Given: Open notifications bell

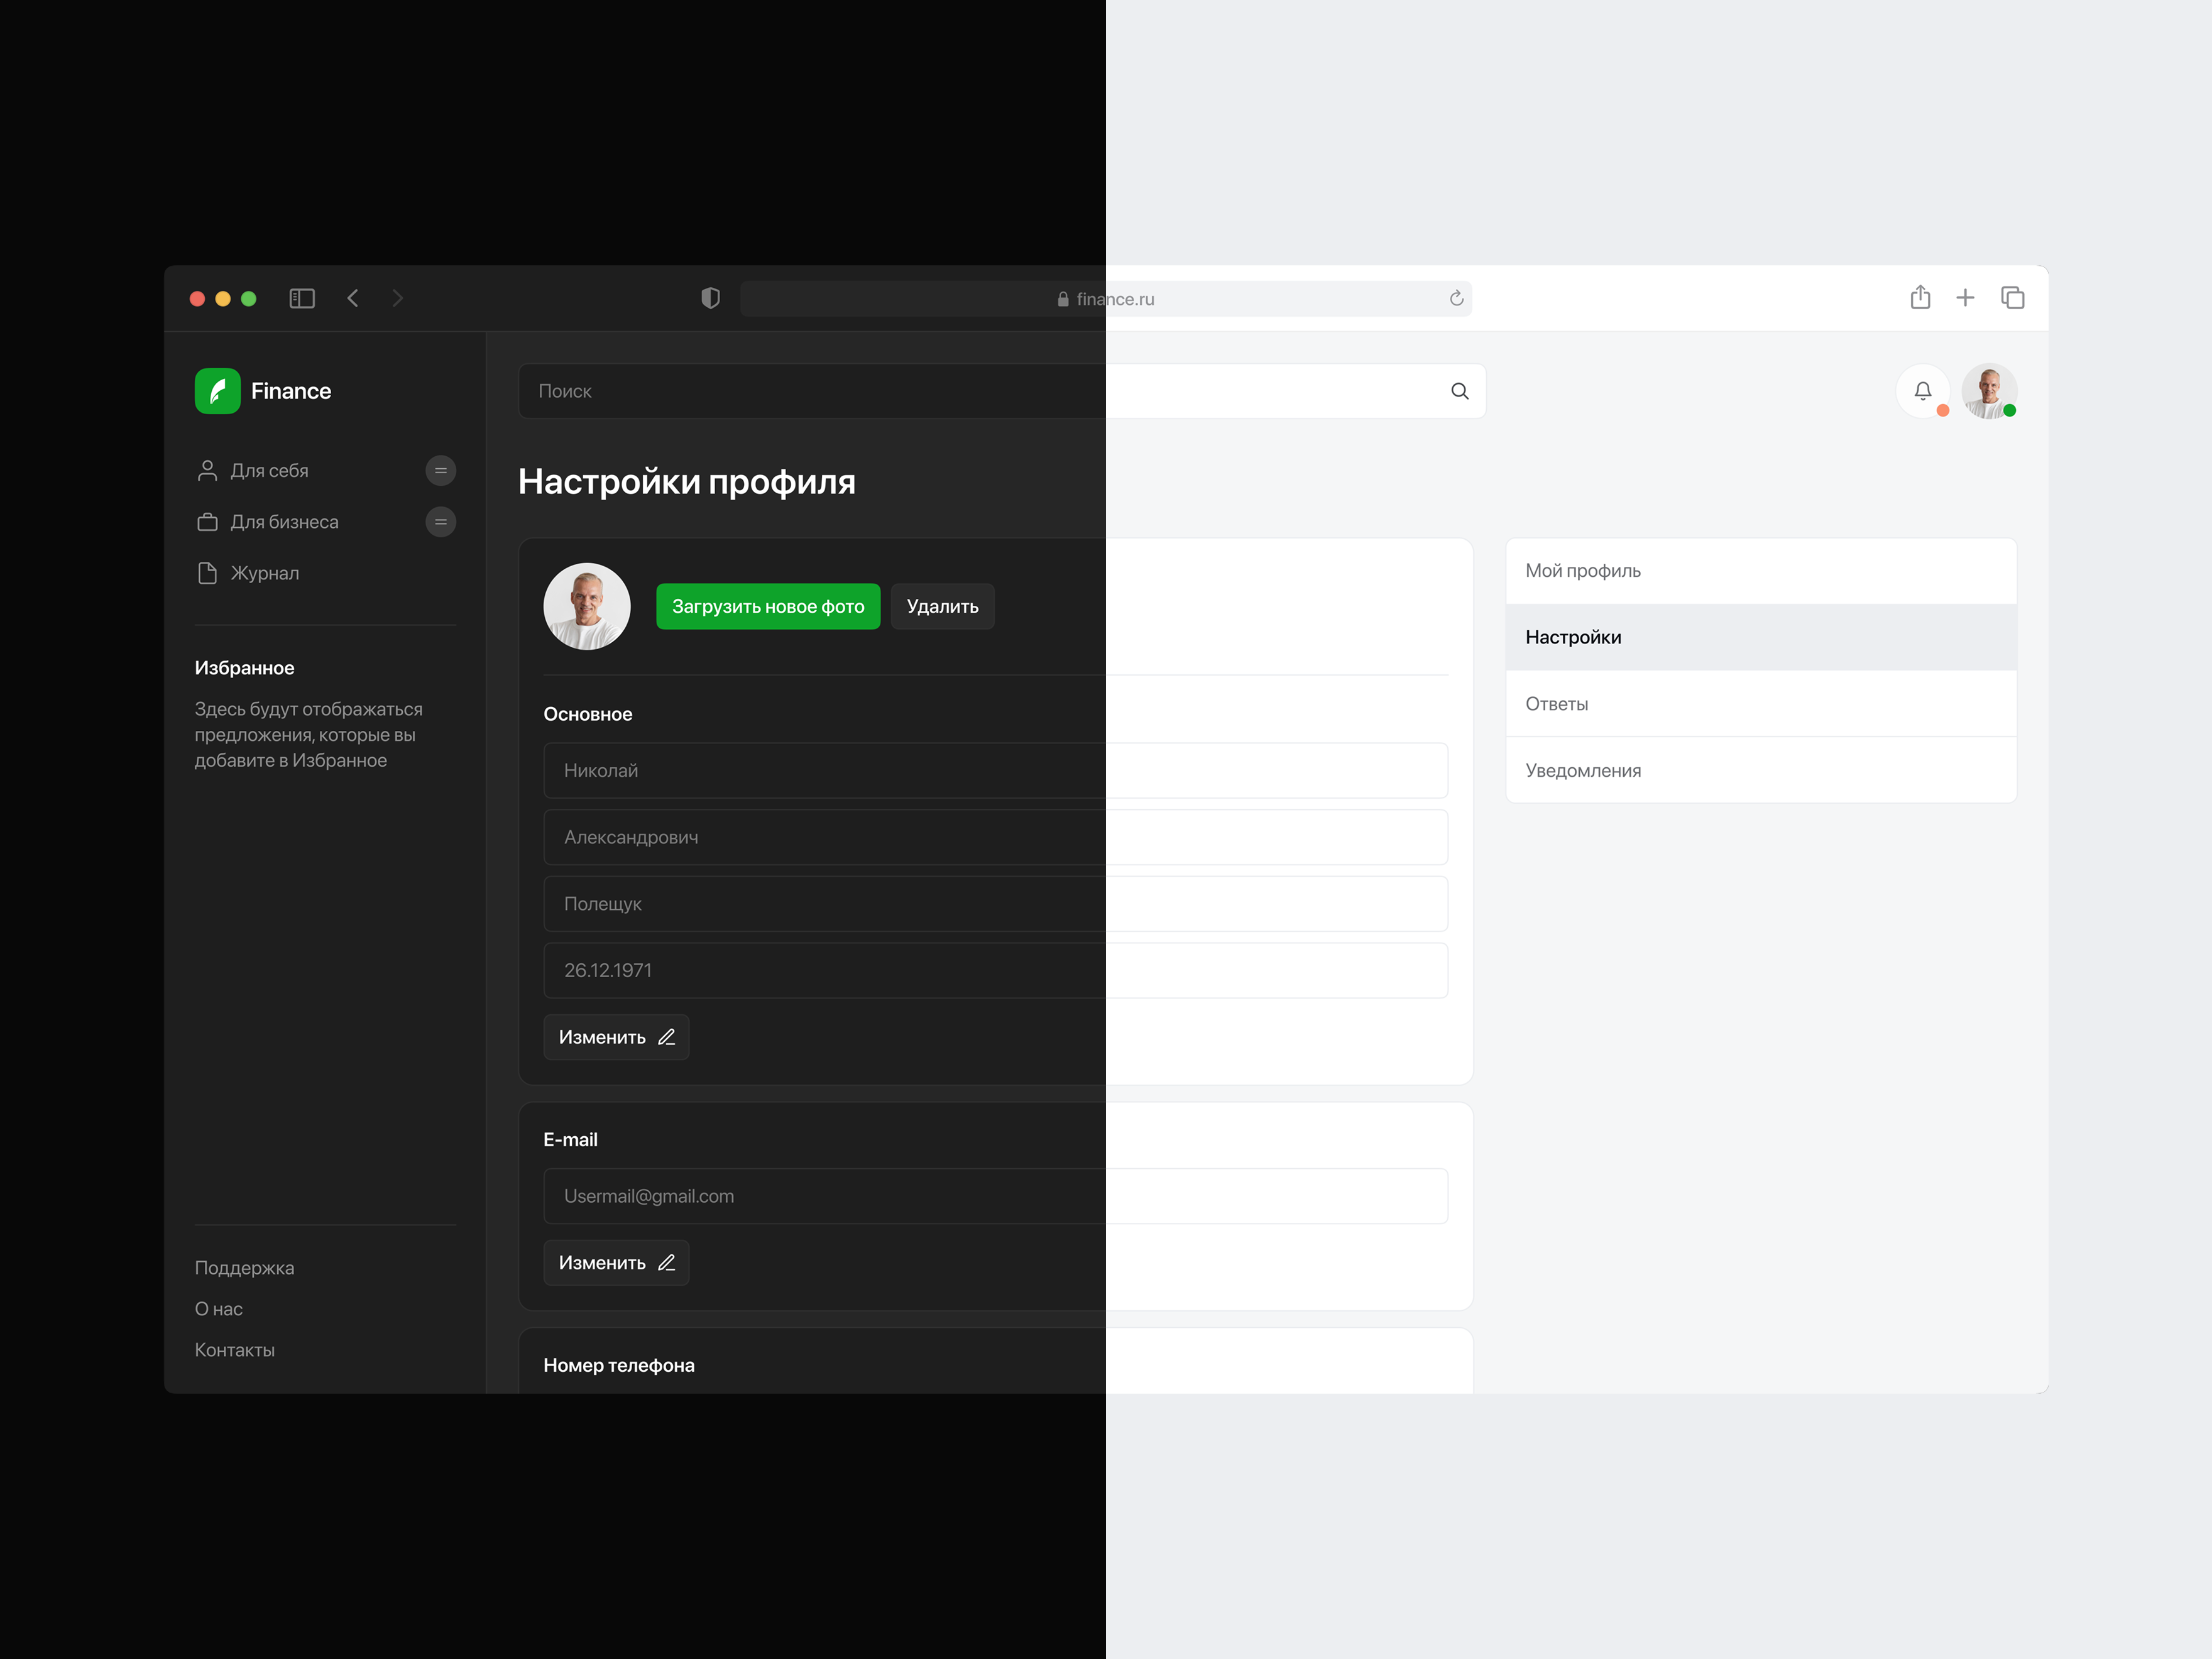Looking at the screenshot, I should click(1923, 391).
